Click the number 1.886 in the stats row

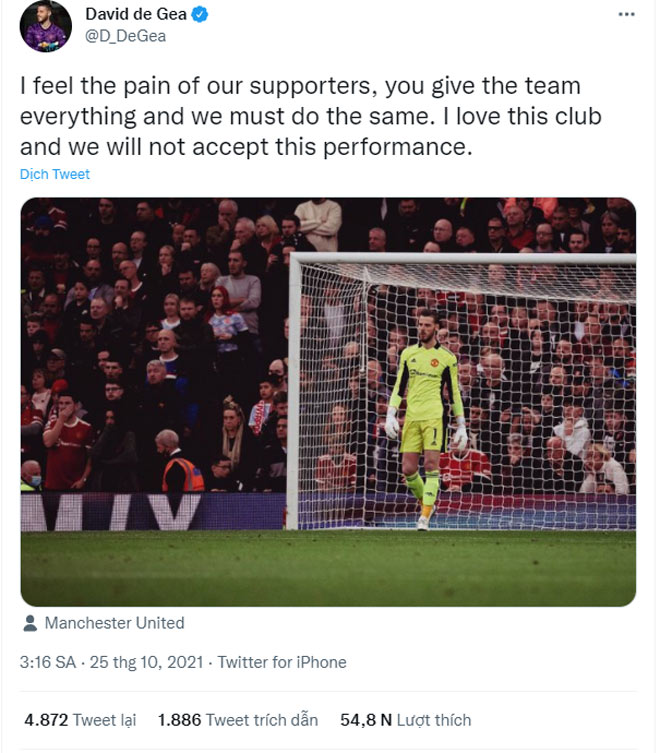pyautogui.click(x=179, y=720)
